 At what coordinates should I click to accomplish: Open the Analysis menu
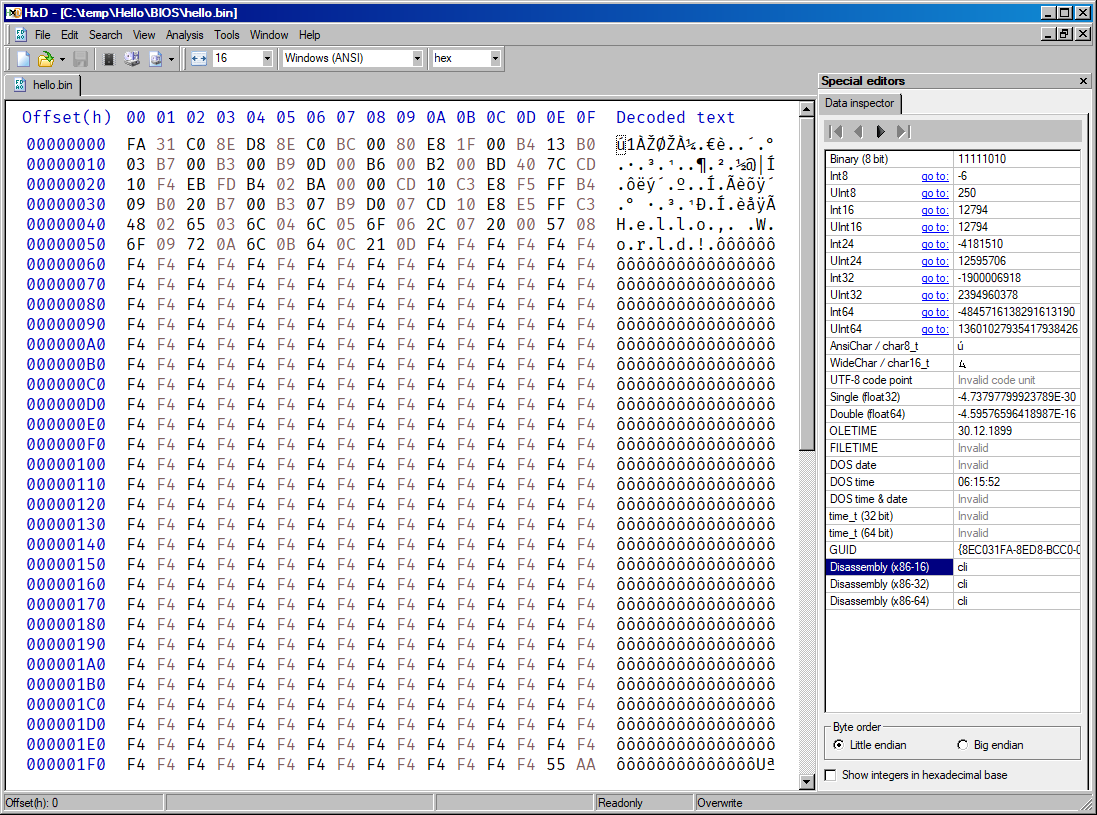pos(185,35)
